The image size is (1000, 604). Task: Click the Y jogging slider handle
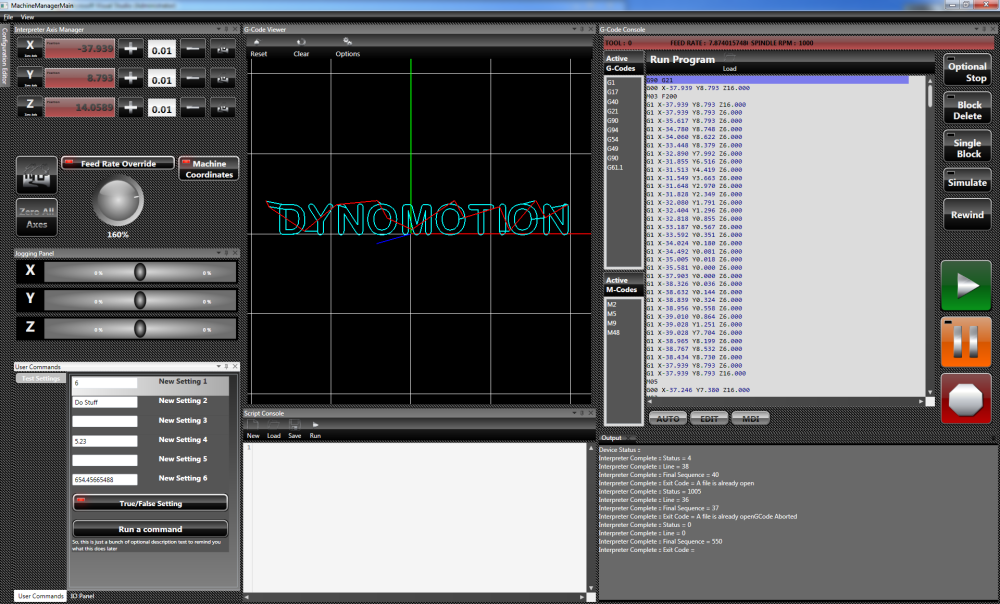pyautogui.click(x=140, y=300)
